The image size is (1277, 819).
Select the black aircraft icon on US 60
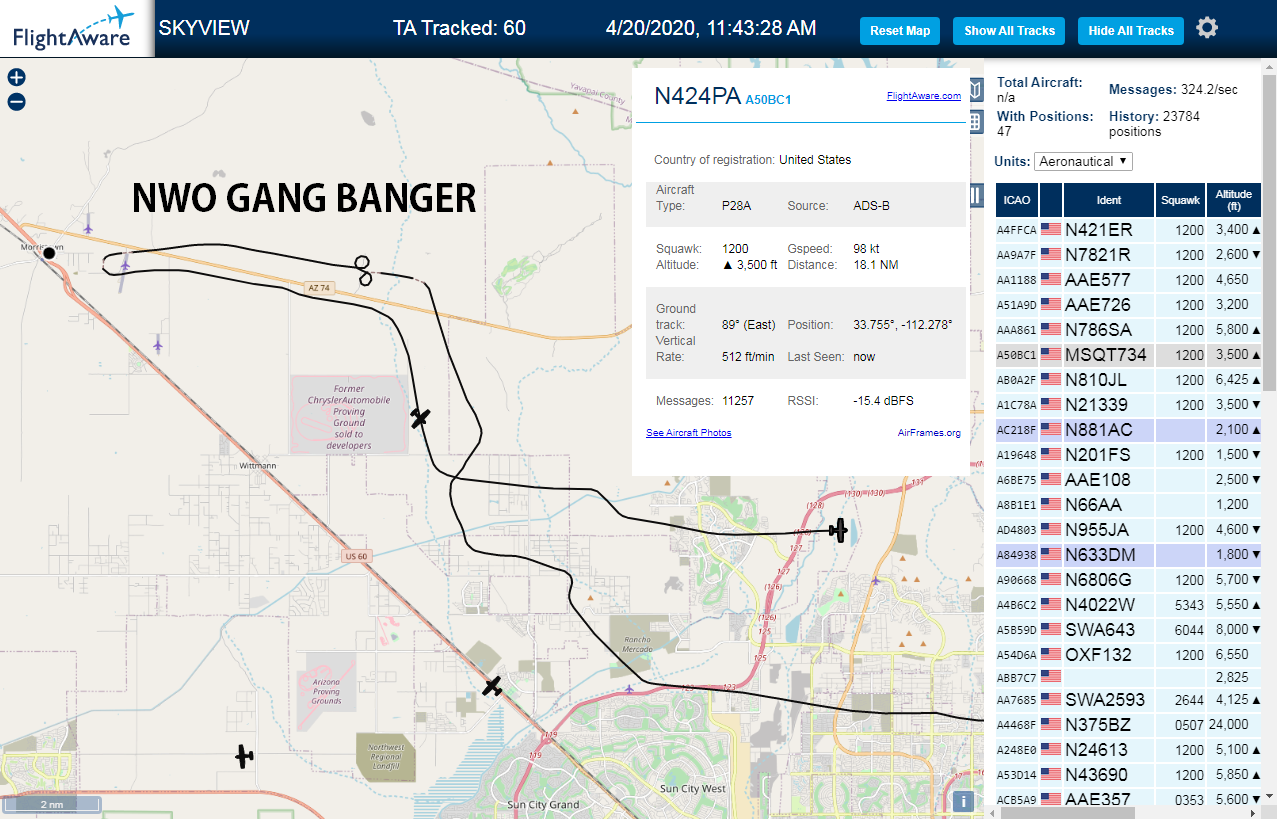492,686
